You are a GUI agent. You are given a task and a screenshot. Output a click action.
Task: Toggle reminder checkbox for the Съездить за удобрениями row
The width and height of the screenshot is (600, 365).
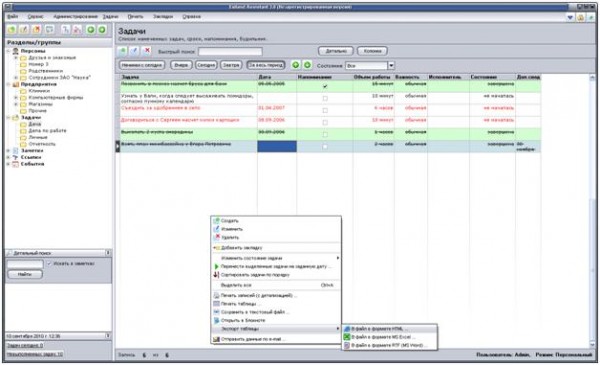[325, 110]
